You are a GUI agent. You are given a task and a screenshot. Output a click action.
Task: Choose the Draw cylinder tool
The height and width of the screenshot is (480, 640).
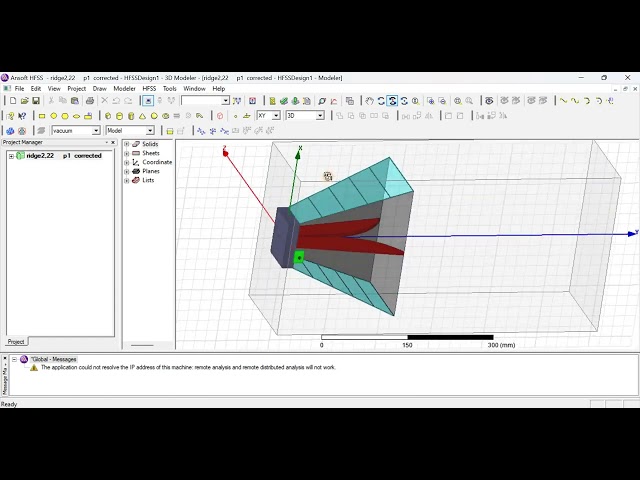(x=119, y=116)
